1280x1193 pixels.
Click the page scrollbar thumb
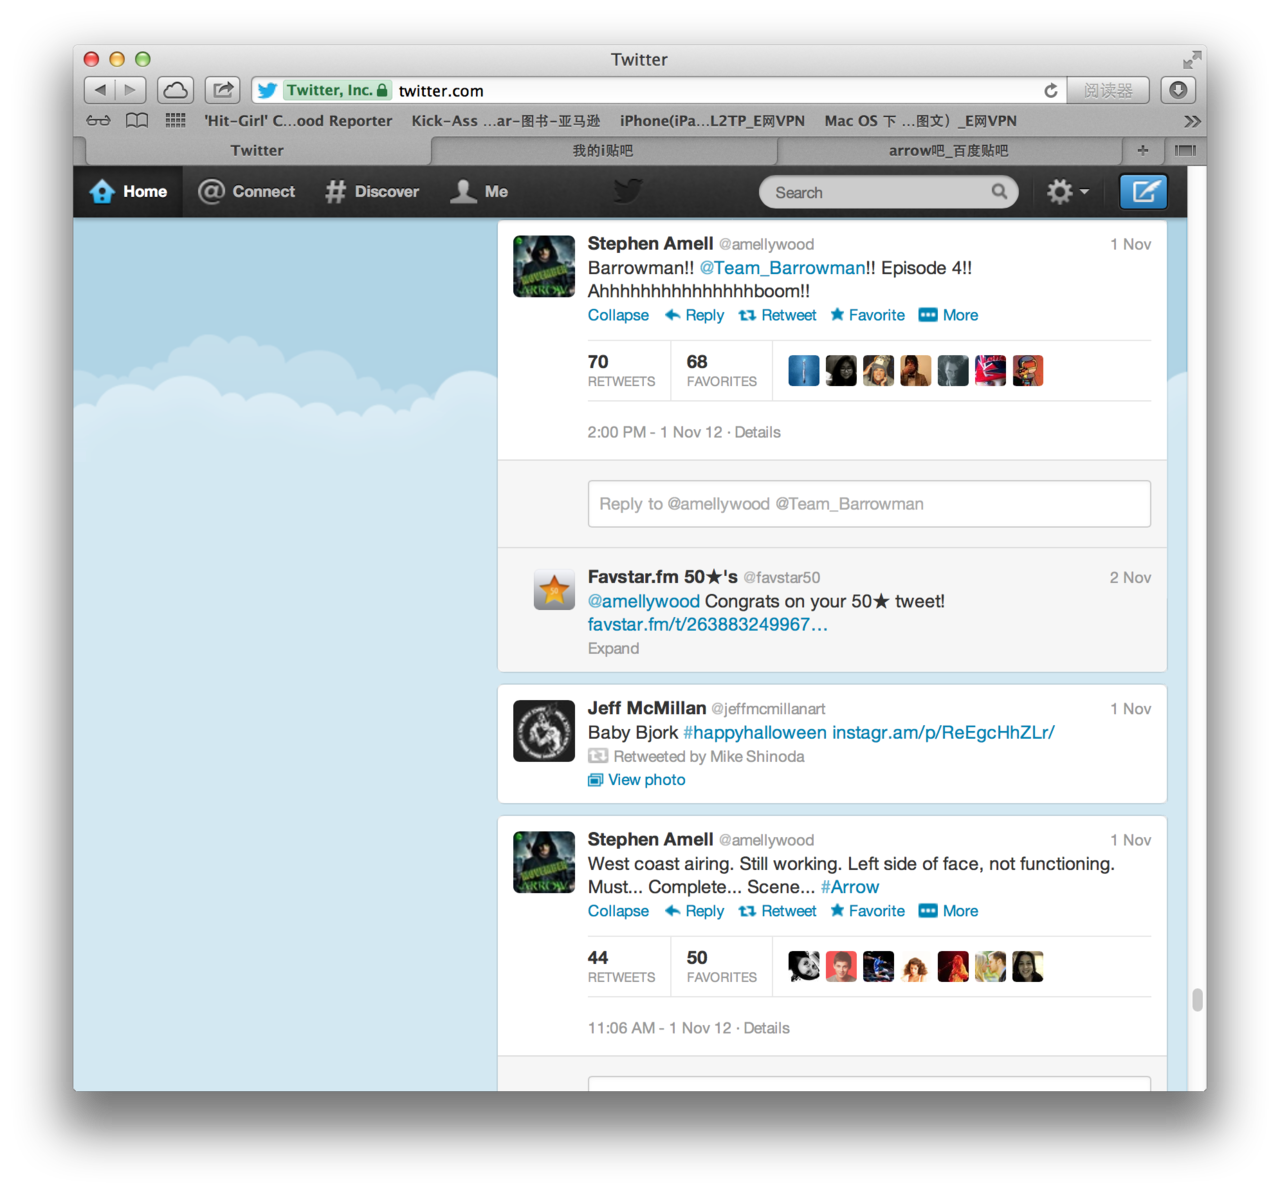tap(1197, 1000)
